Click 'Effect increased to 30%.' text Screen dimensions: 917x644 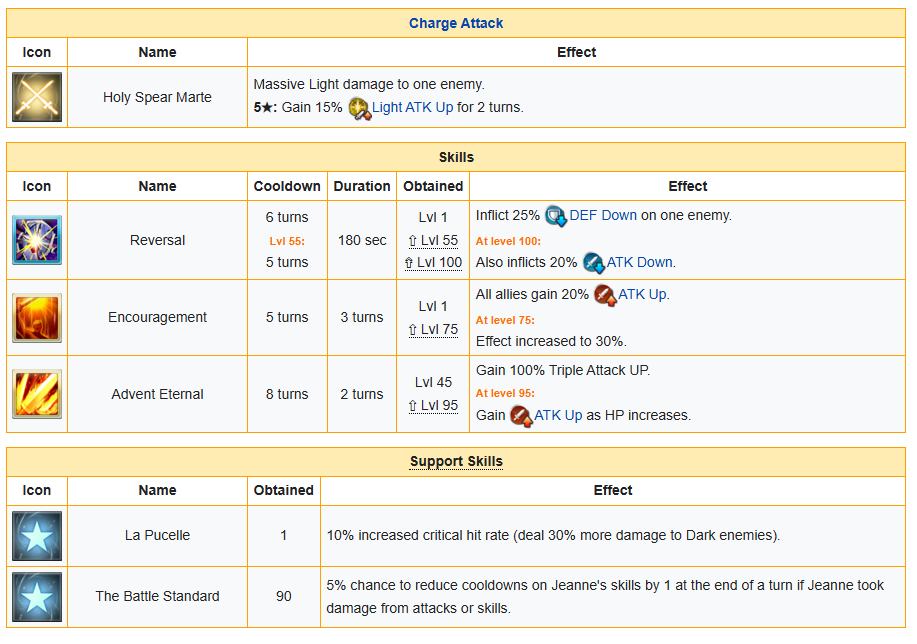coord(551,341)
